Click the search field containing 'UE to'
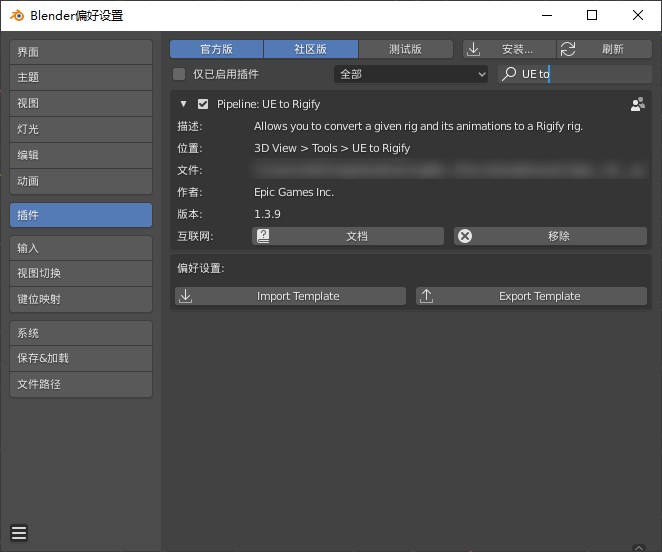This screenshot has width=662, height=552. [x=575, y=74]
